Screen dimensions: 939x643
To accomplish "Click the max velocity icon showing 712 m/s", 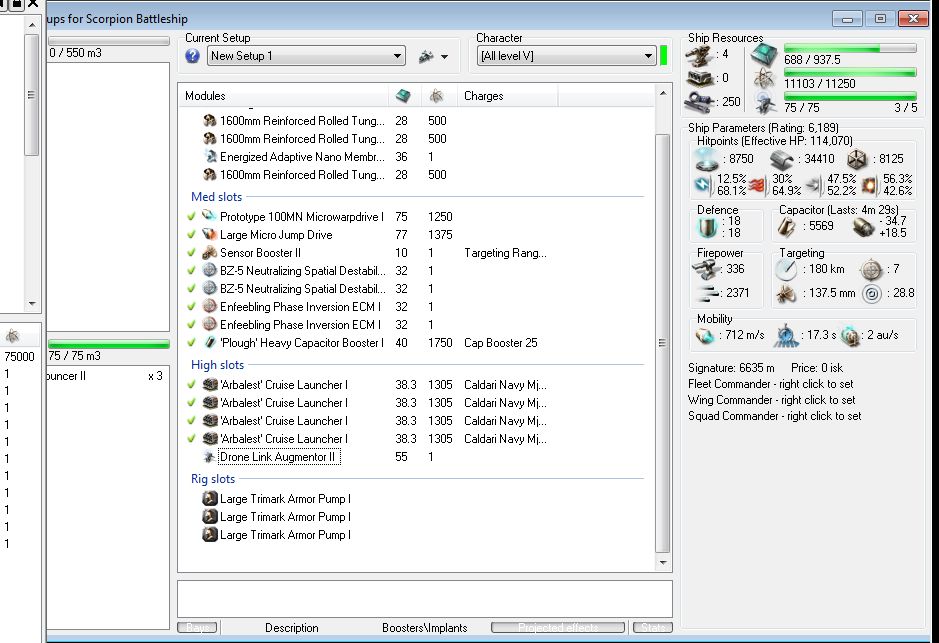I will [x=705, y=335].
